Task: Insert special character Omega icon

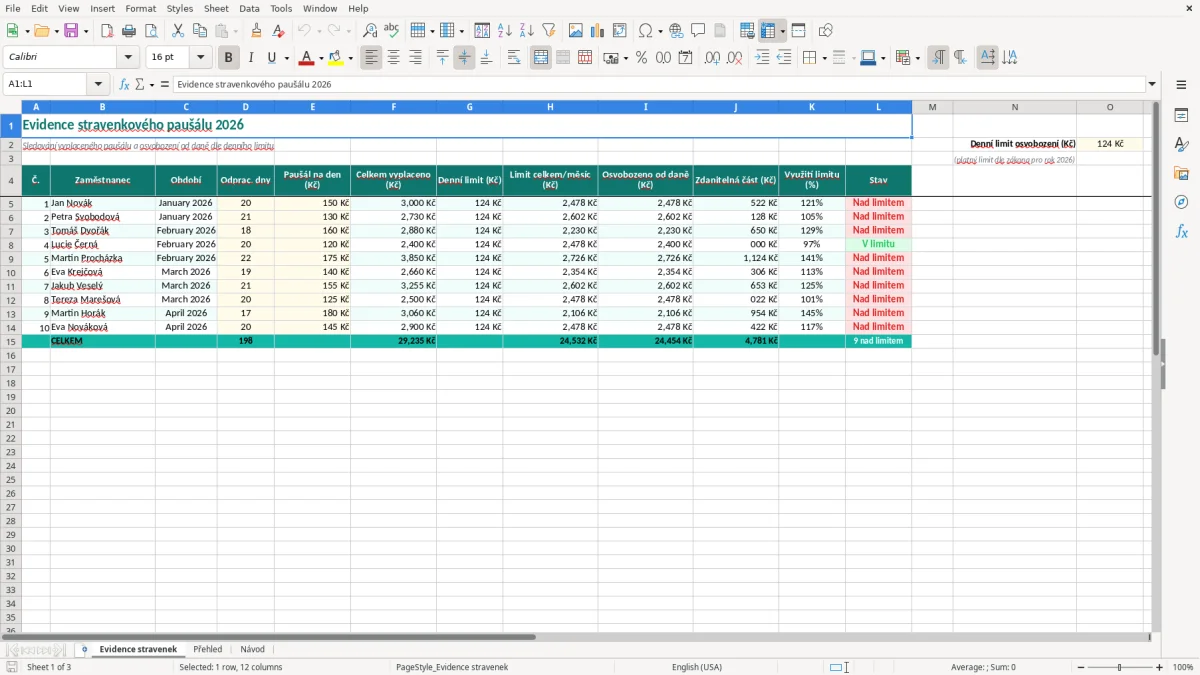Action: coord(646,31)
